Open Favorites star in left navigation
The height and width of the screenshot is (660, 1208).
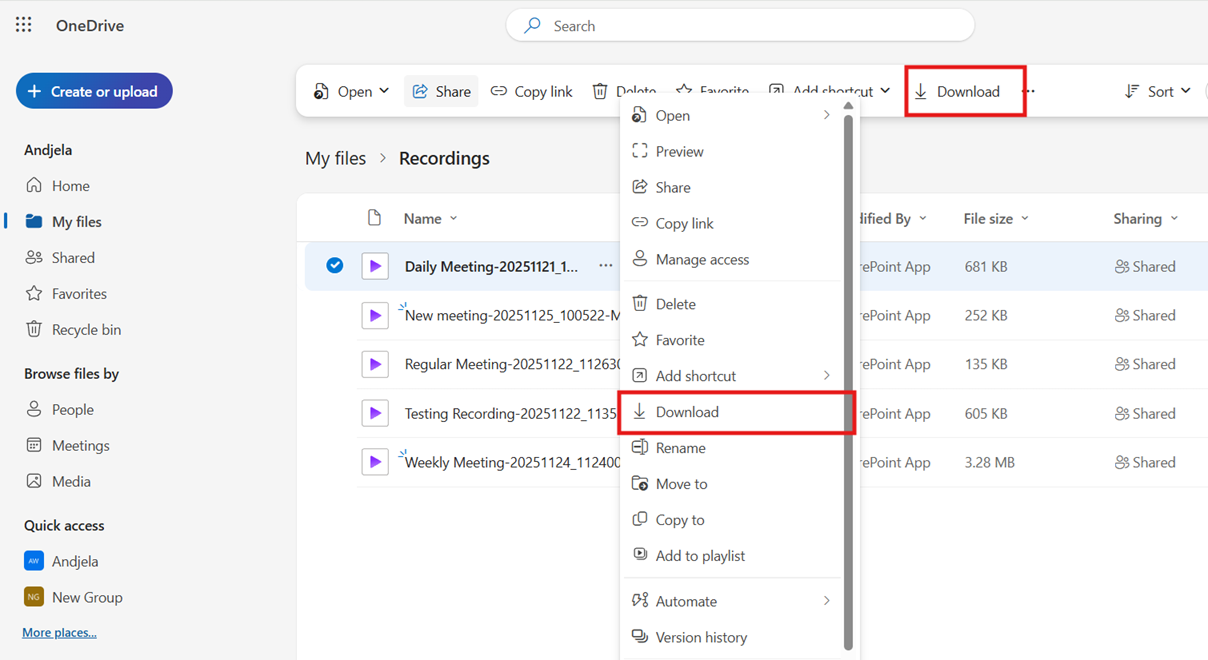click(x=34, y=293)
